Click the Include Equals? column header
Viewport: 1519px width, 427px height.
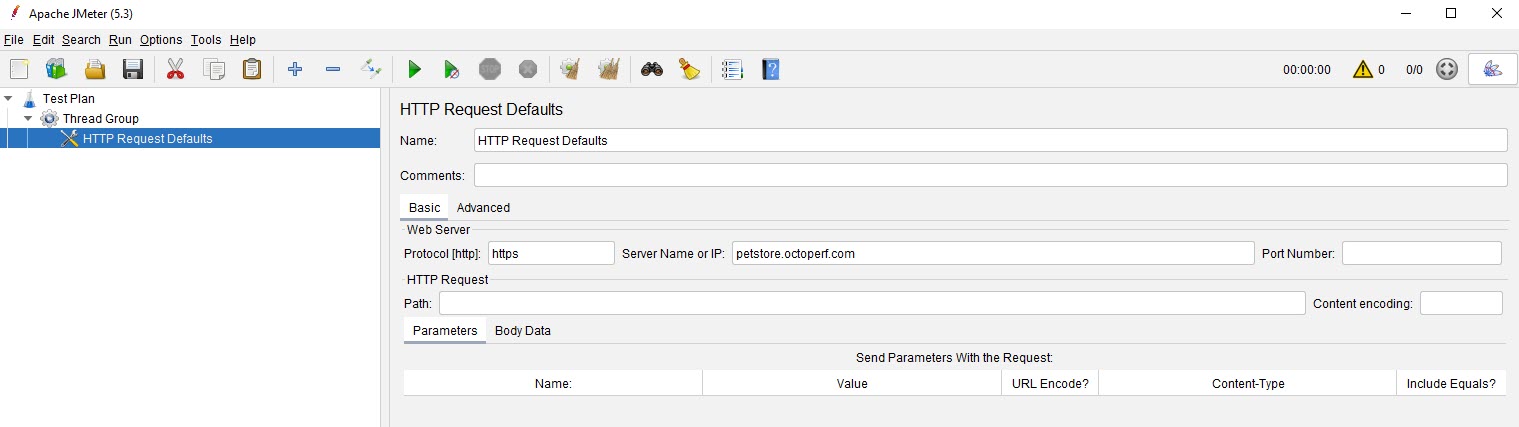(1451, 383)
